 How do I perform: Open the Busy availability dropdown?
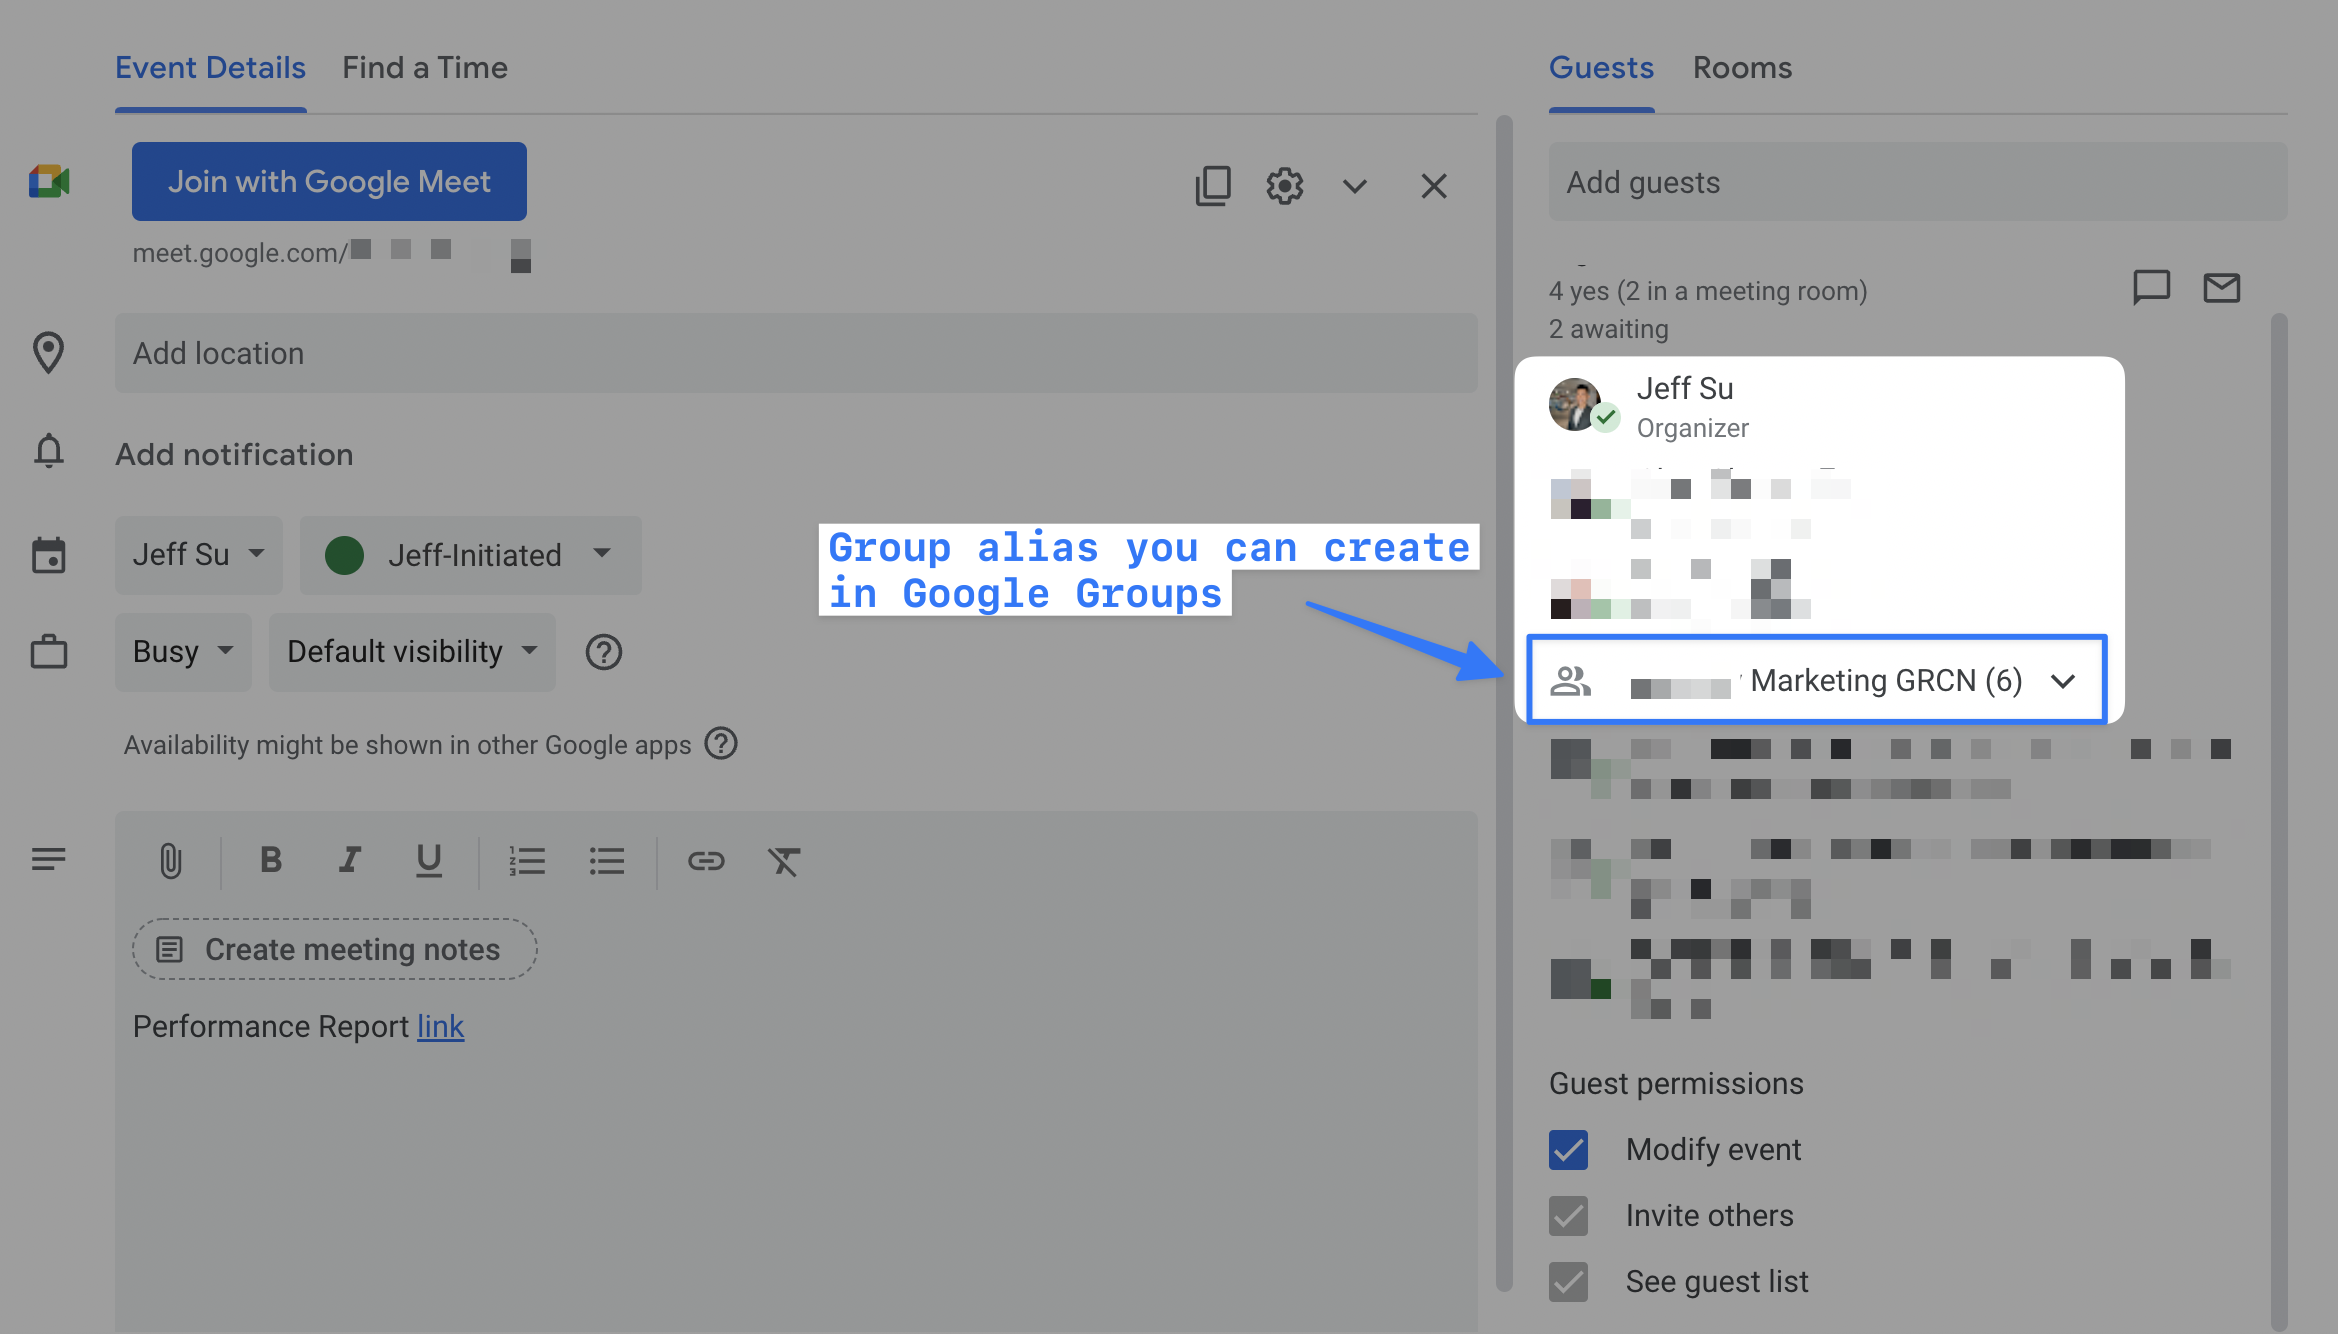[x=183, y=652]
